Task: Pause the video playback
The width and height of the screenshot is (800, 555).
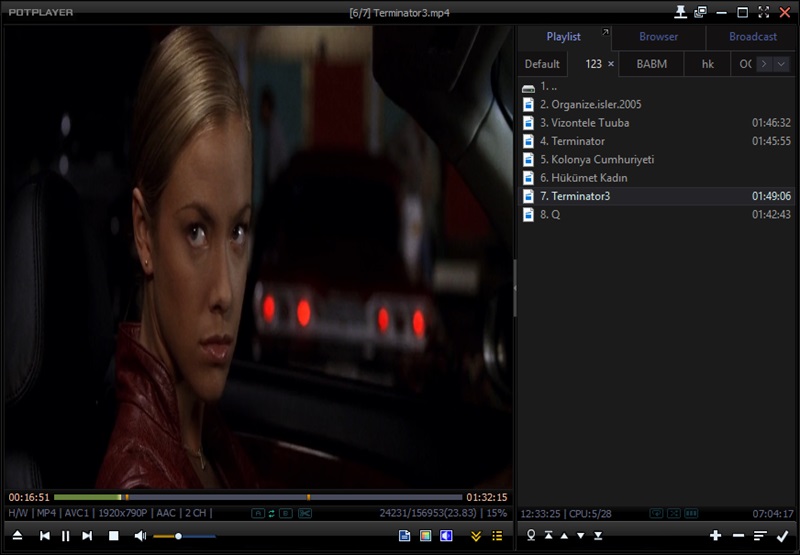Action: tap(65, 536)
